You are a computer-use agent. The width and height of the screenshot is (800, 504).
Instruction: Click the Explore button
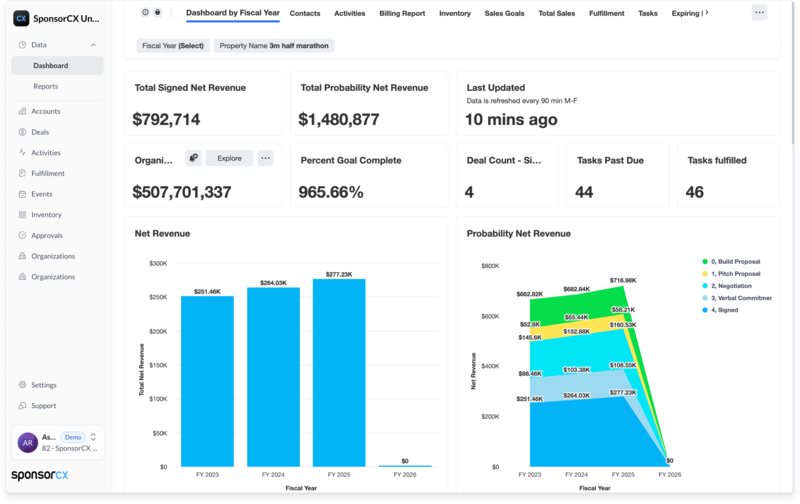[229, 158]
